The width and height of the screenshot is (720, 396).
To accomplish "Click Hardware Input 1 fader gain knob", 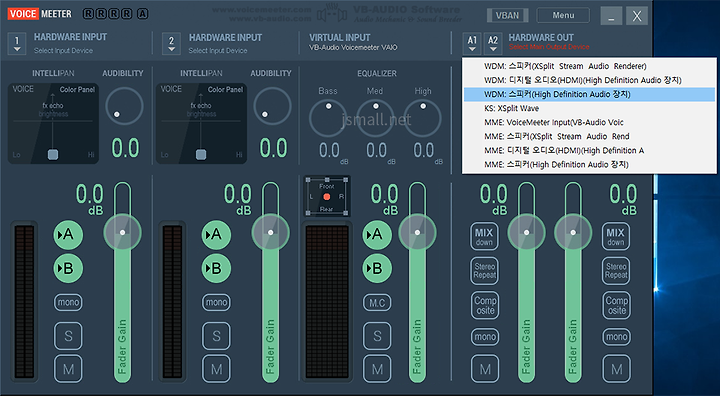I will [122, 232].
